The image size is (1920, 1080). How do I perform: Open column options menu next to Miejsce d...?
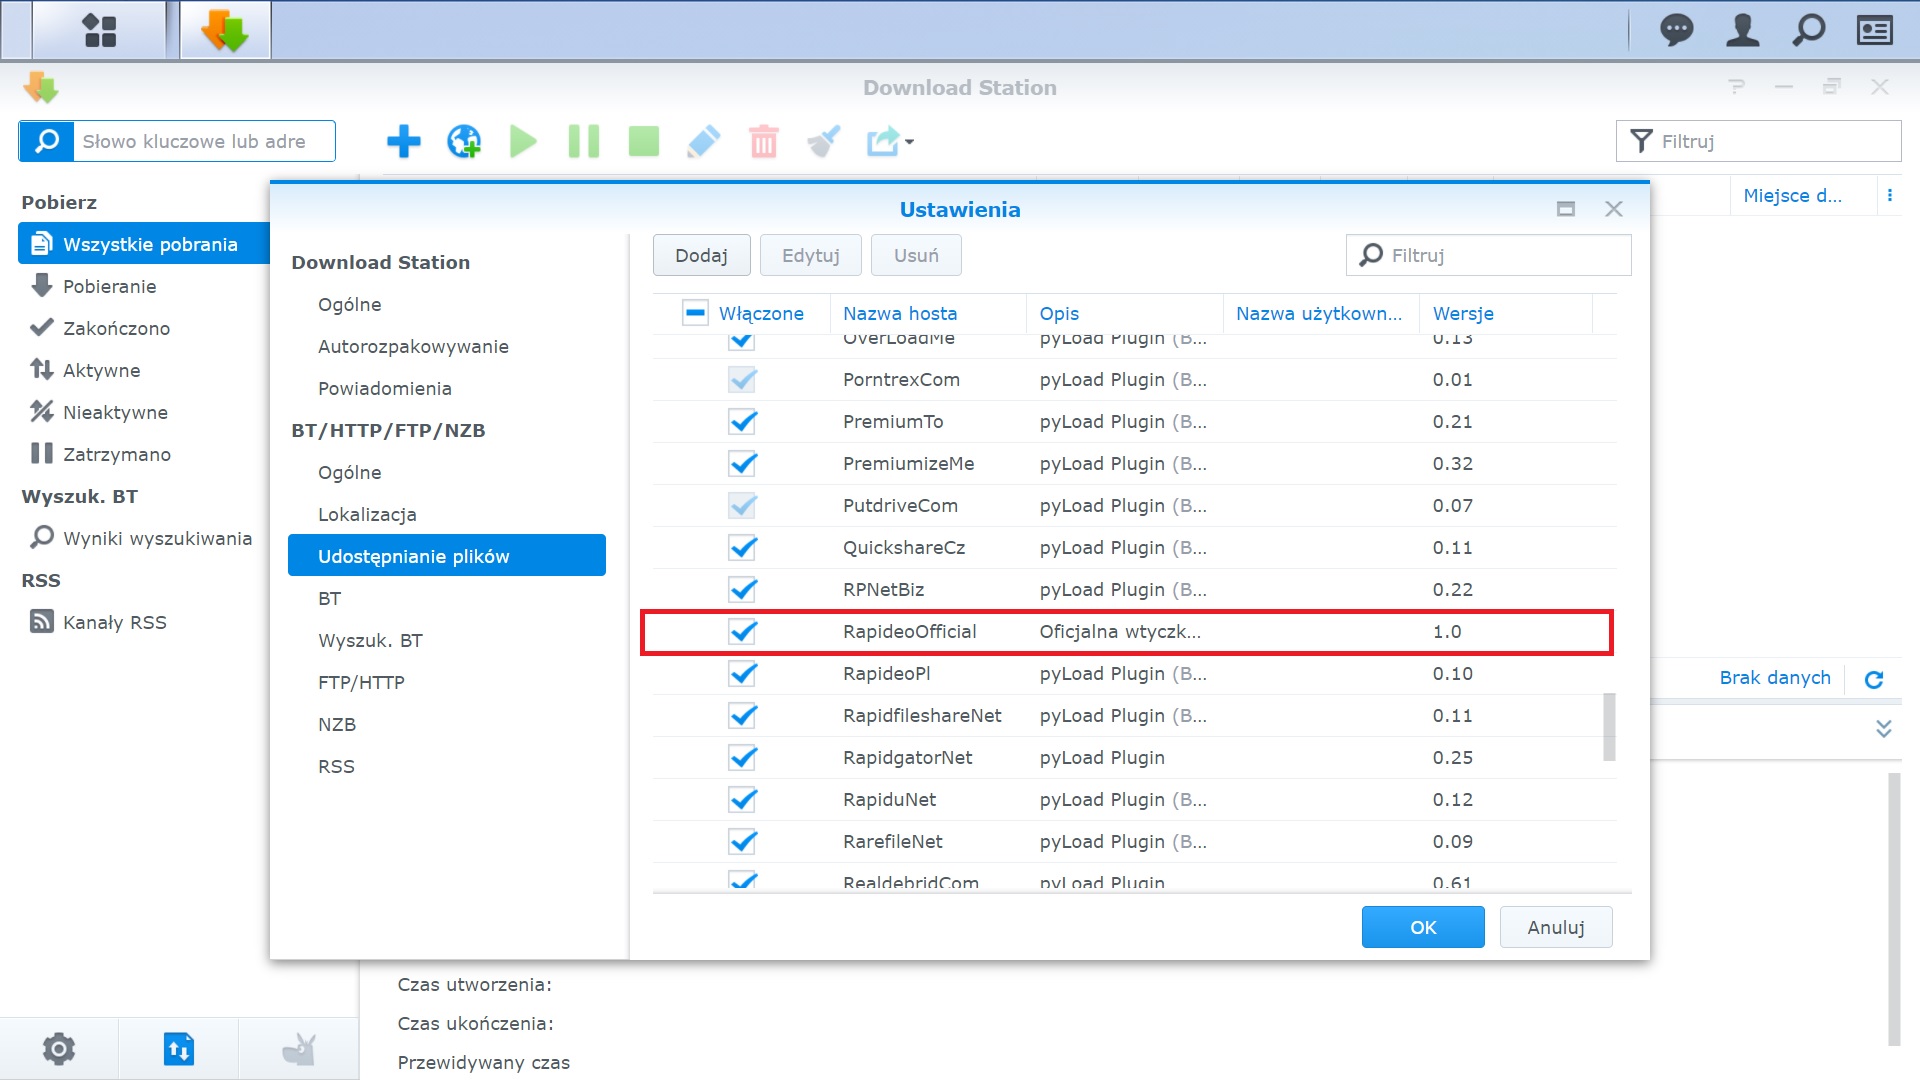[1890, 196]
